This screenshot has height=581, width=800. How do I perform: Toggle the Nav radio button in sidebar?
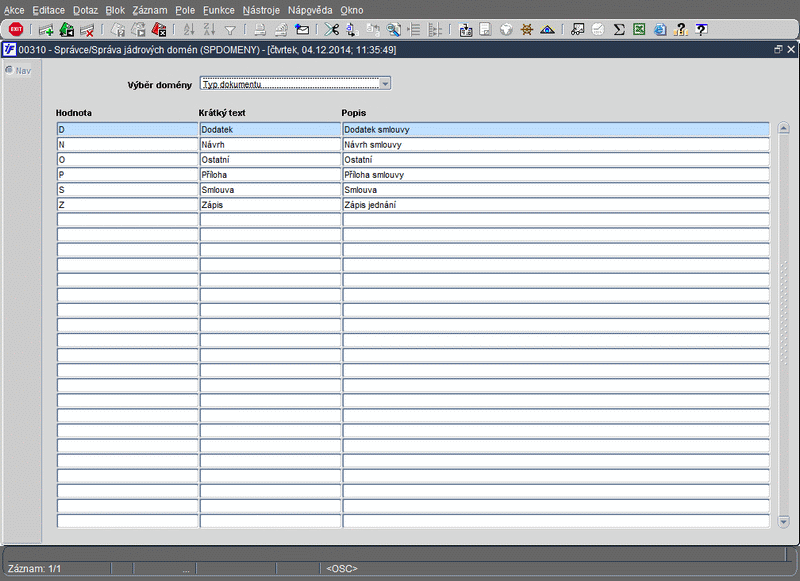(9, 70)
